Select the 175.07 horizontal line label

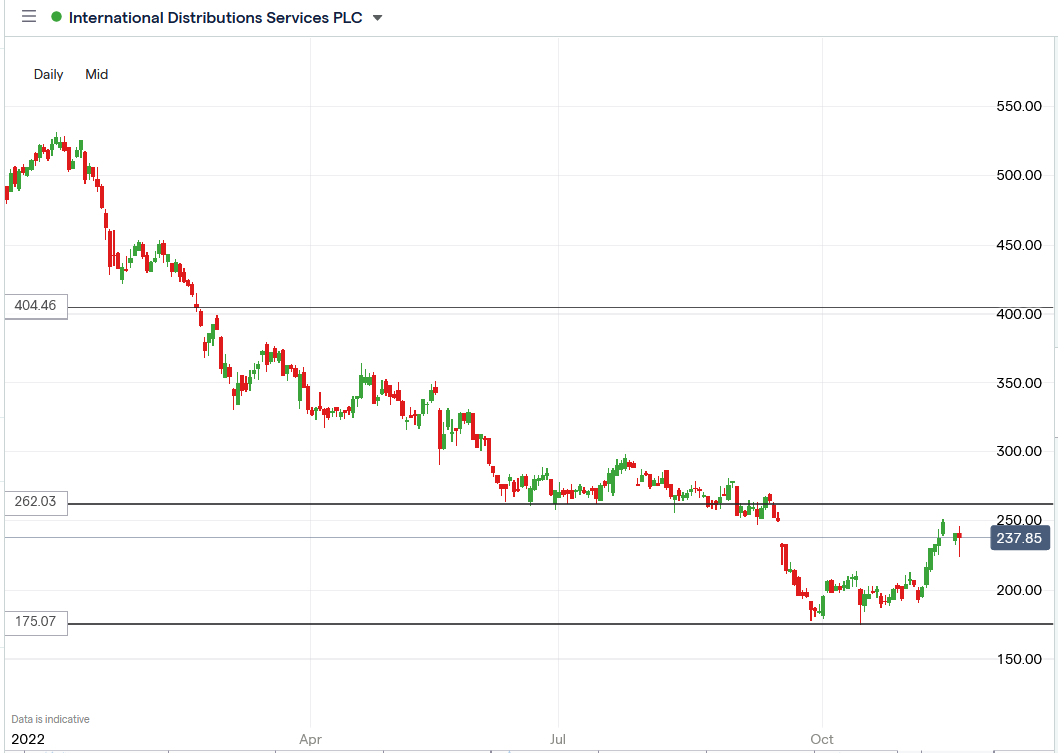pyautogui.click(x=36, y=621)
